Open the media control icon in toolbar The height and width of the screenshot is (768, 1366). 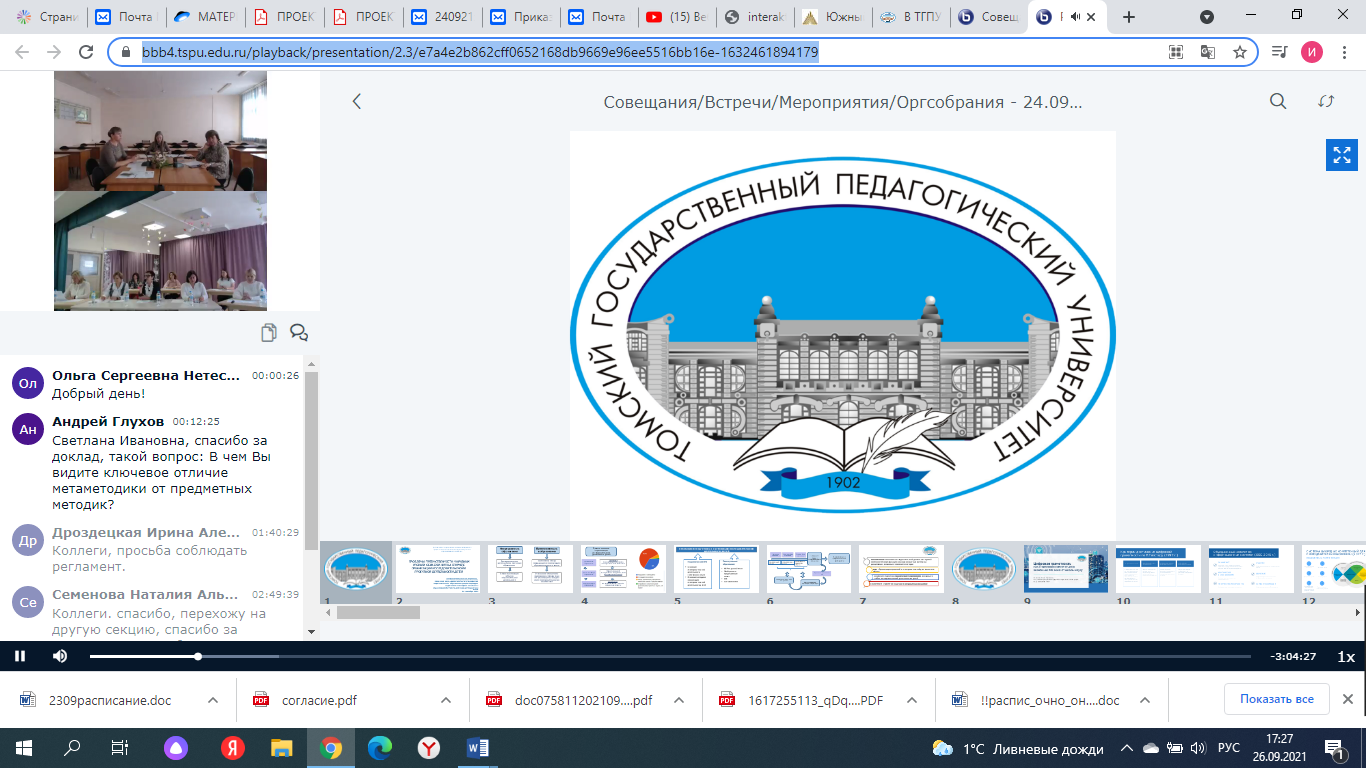click(1279, 52)
